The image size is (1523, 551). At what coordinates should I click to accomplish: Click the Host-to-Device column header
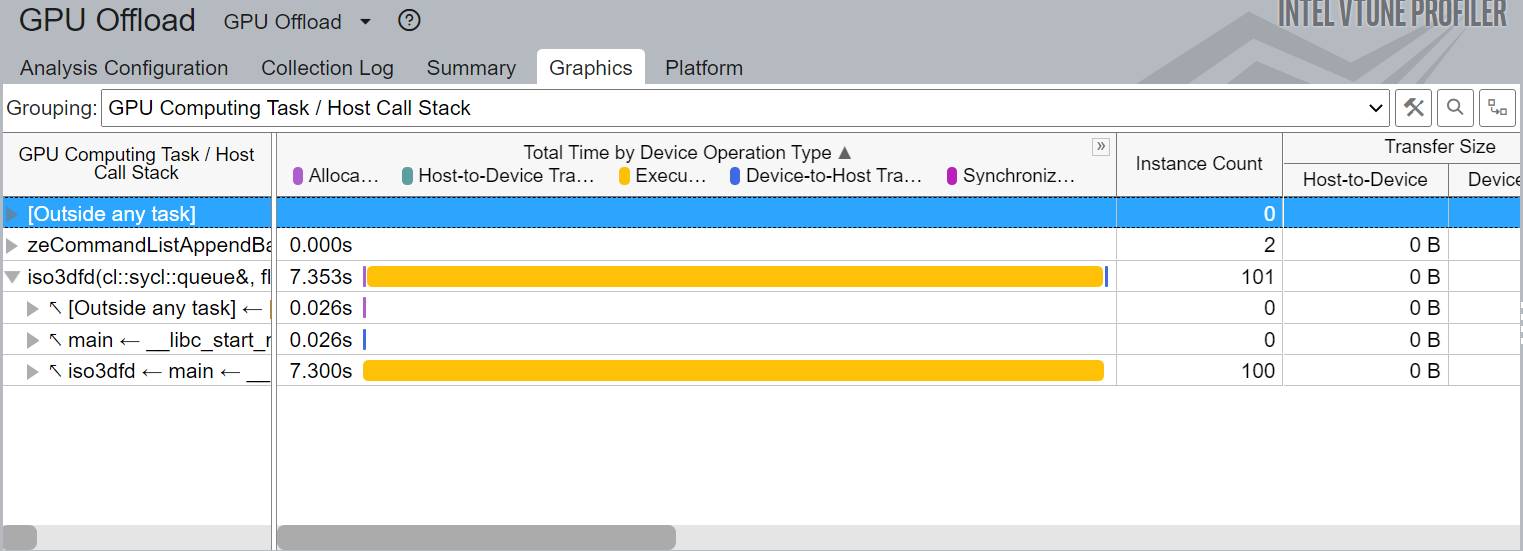[1365, 180]
